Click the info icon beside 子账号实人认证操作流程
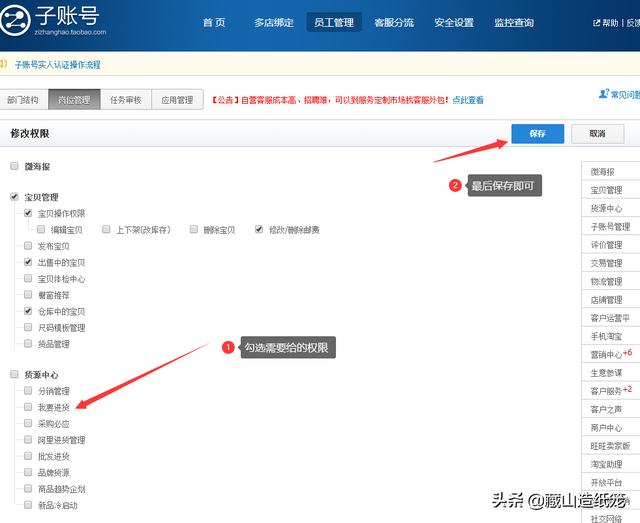 [x=5, y=64]
